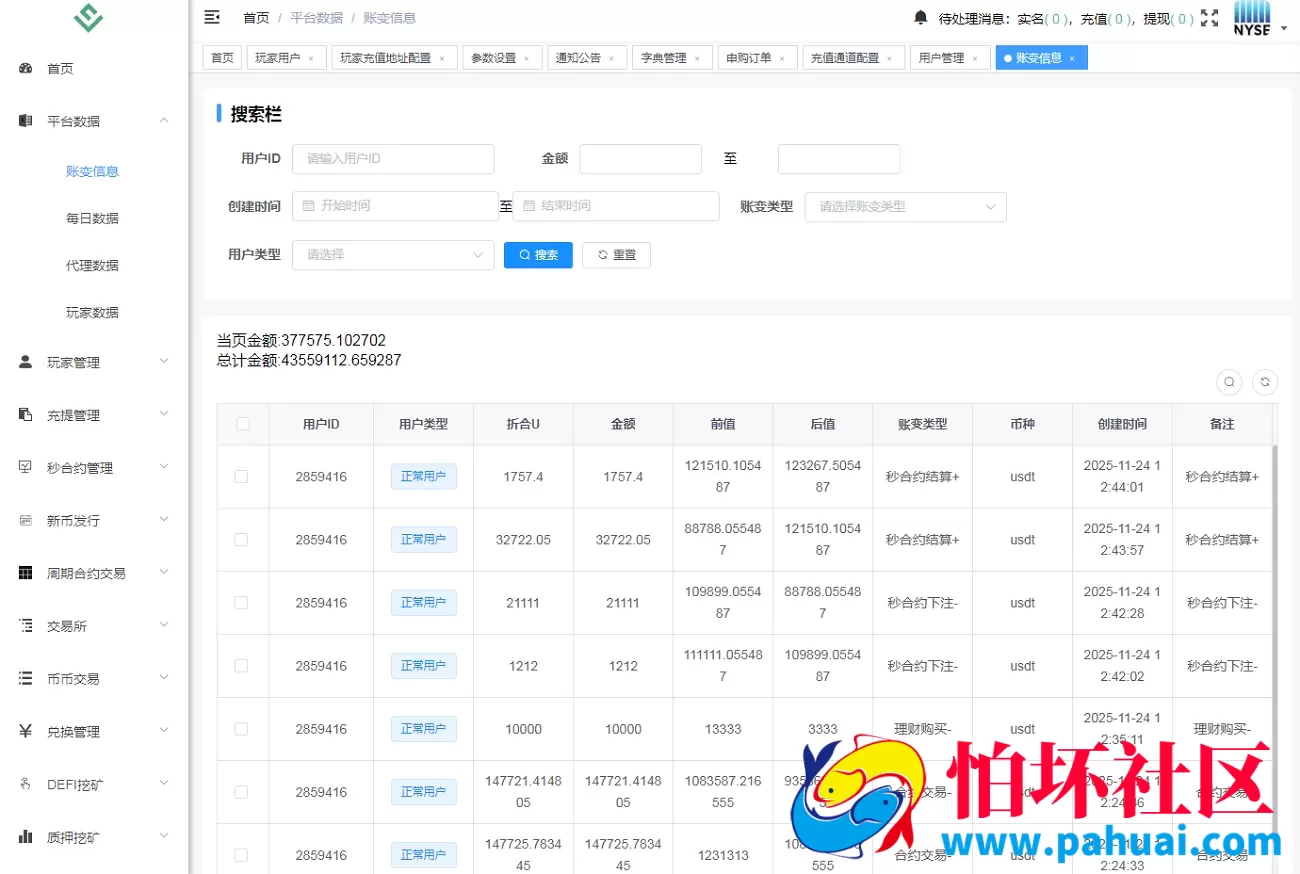Click the 秒合约管理 icon

(x=26, y=467)
